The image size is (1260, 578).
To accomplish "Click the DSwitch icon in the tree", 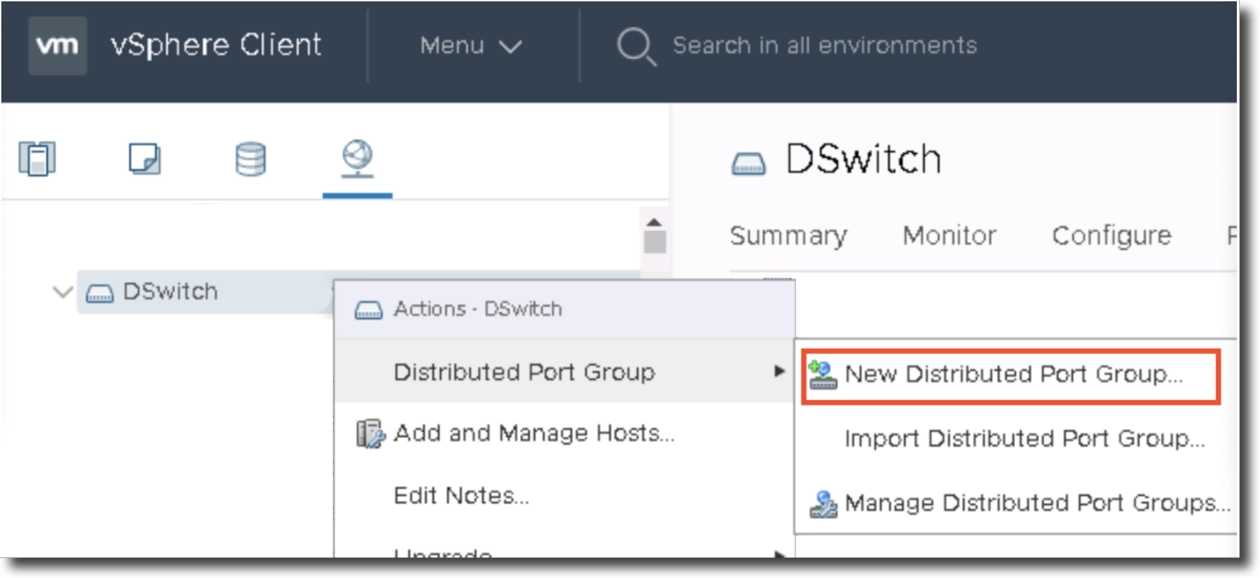I will click(x=100, y=293).
